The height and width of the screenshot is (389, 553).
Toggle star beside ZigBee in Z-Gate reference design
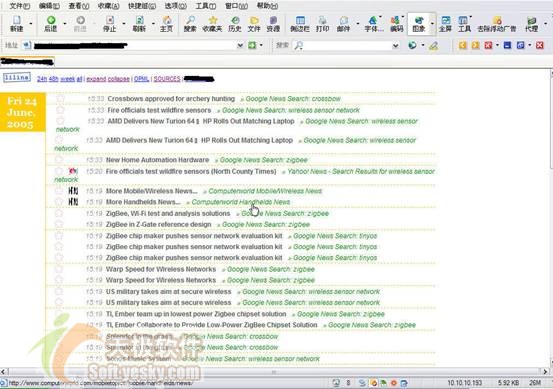pyautogui.click(x=59, y=224)
